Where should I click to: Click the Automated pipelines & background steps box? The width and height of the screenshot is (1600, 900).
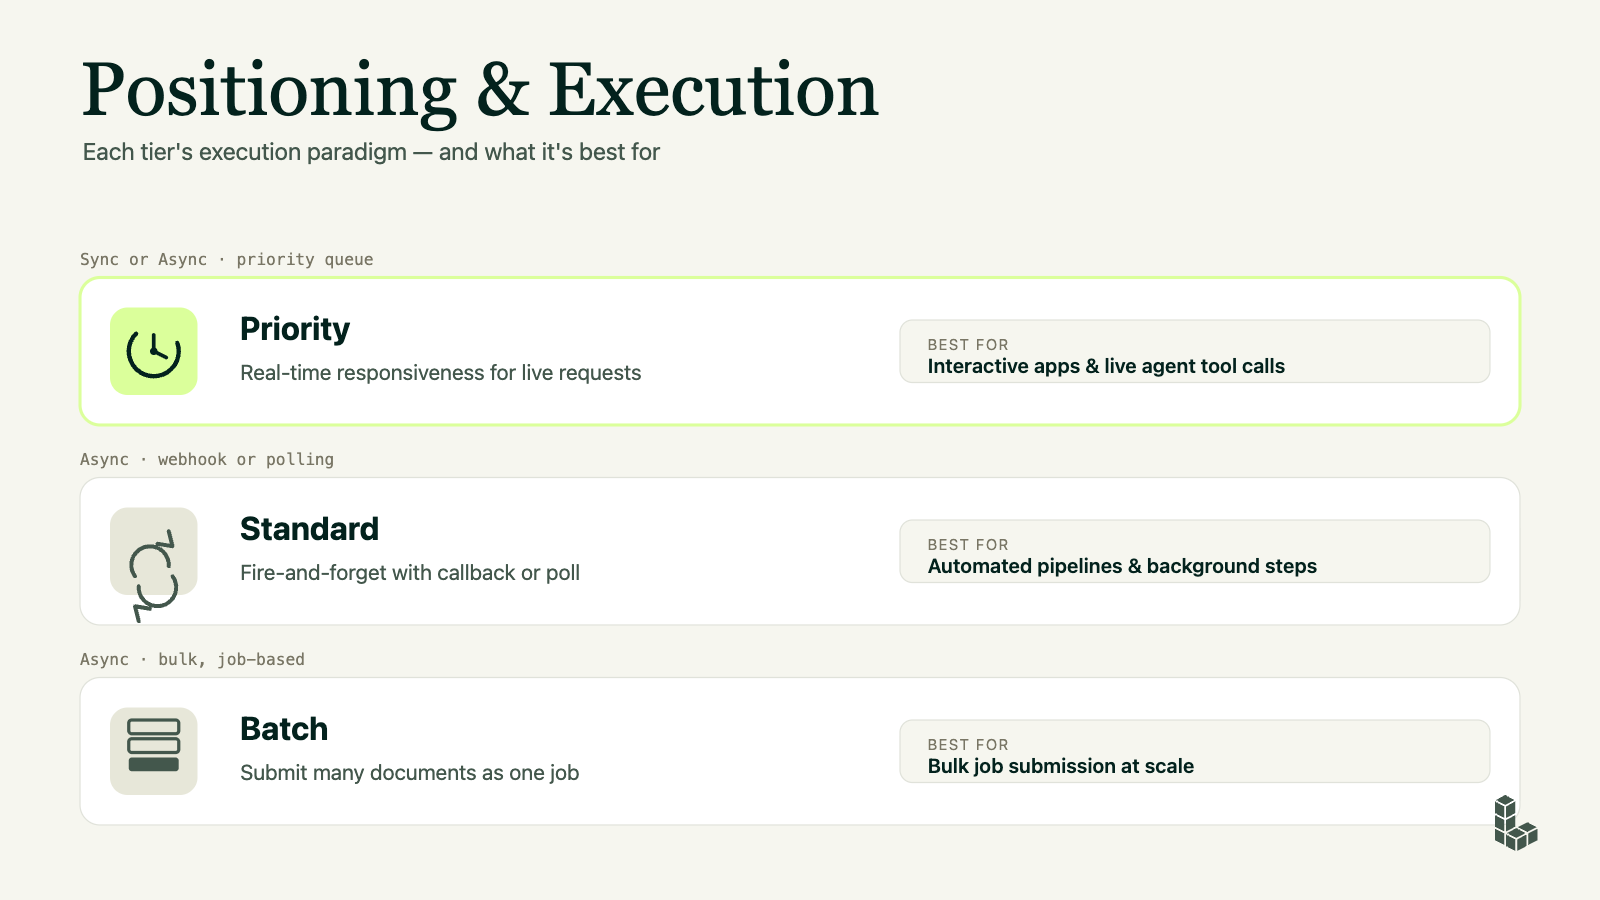tap(1195, 551)
